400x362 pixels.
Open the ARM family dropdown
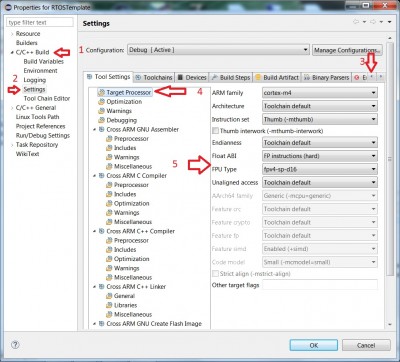tap(320, 93)
